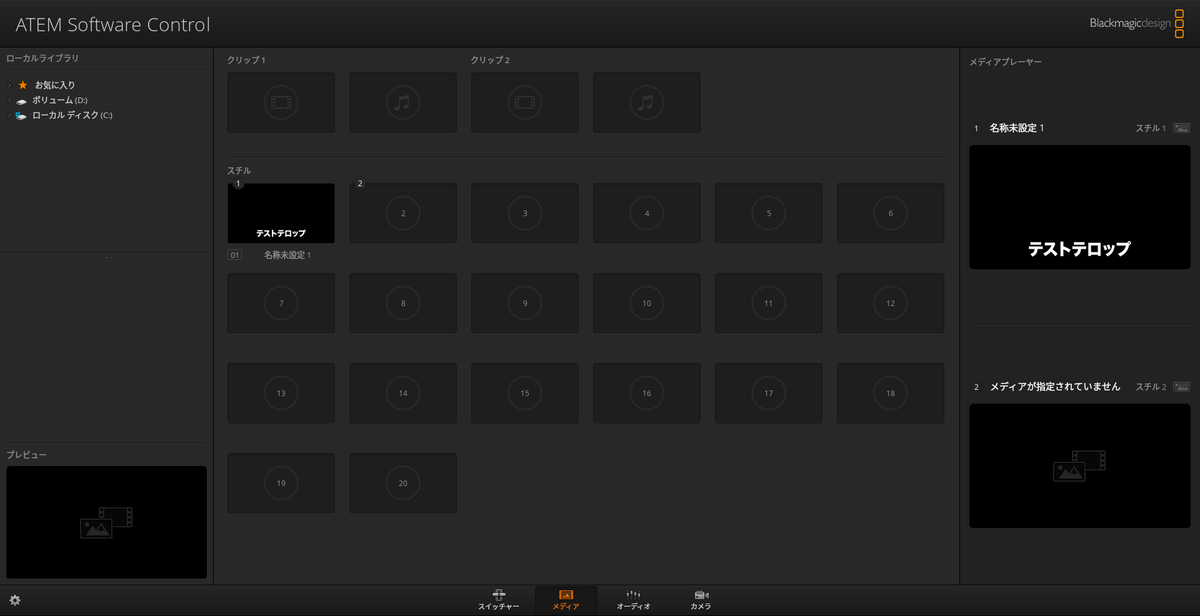Switch to the メディア tab
The image size is (1200, 616).
[x=566, y=600]
